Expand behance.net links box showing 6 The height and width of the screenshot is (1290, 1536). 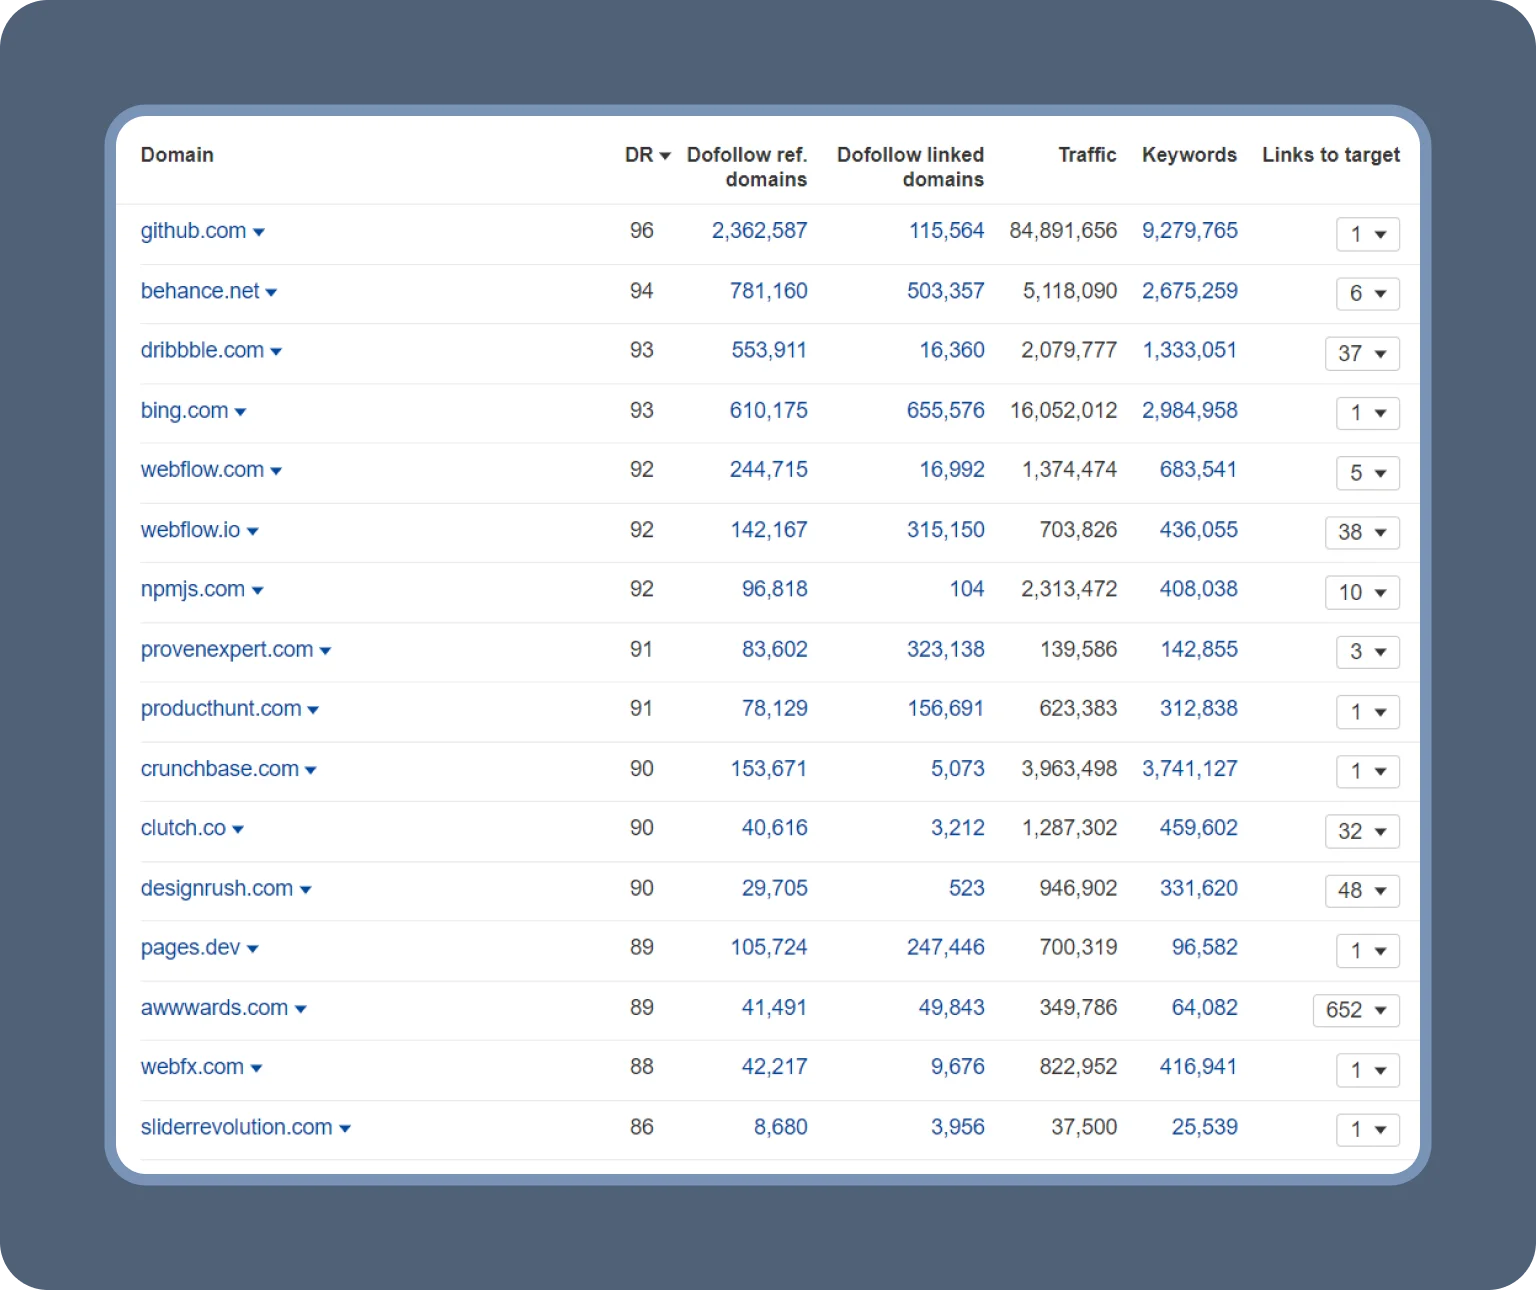1368,294
